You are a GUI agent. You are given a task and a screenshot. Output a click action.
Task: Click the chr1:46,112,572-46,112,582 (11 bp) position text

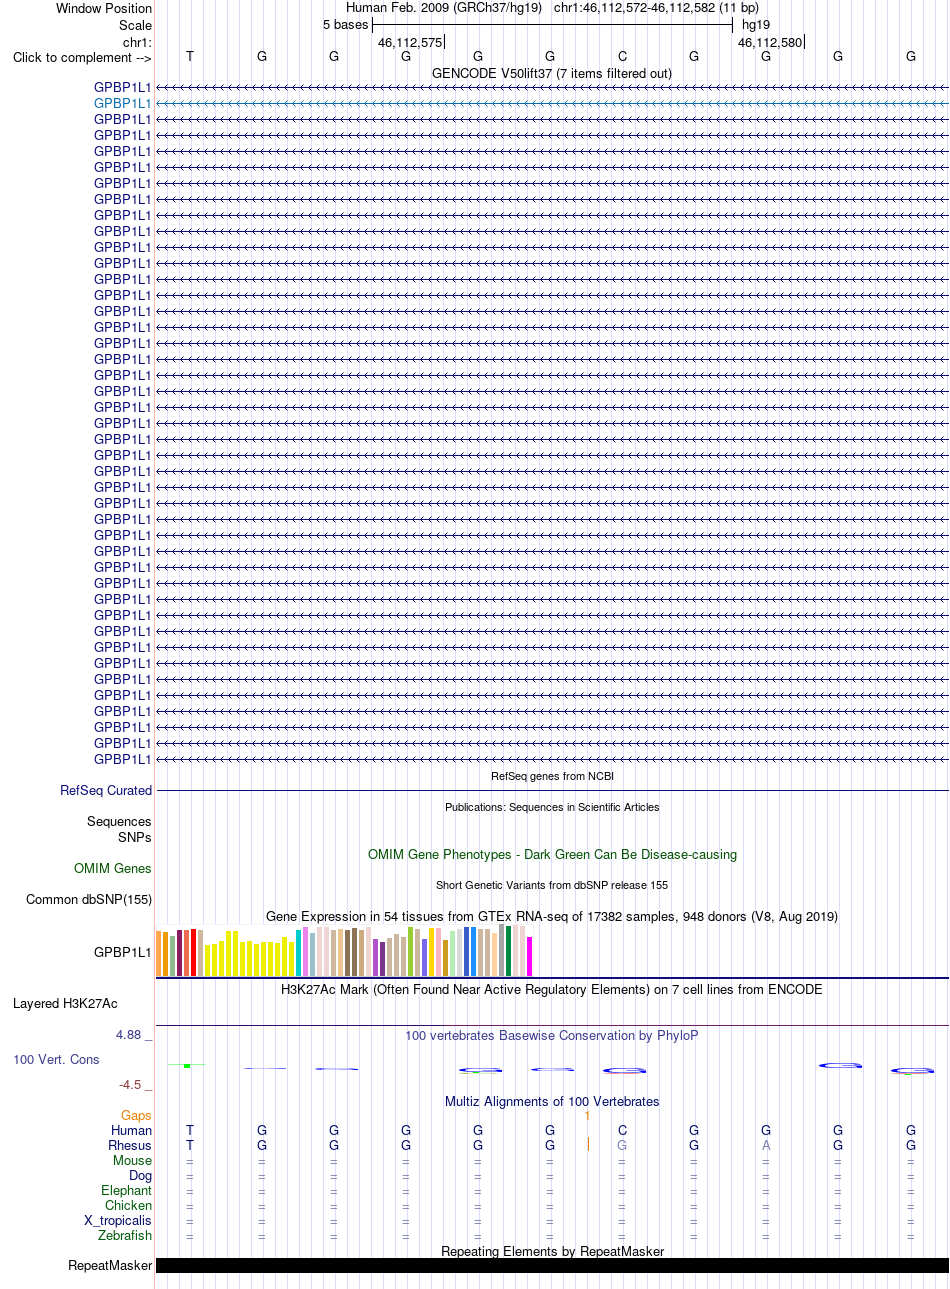(x=656, y=8)
